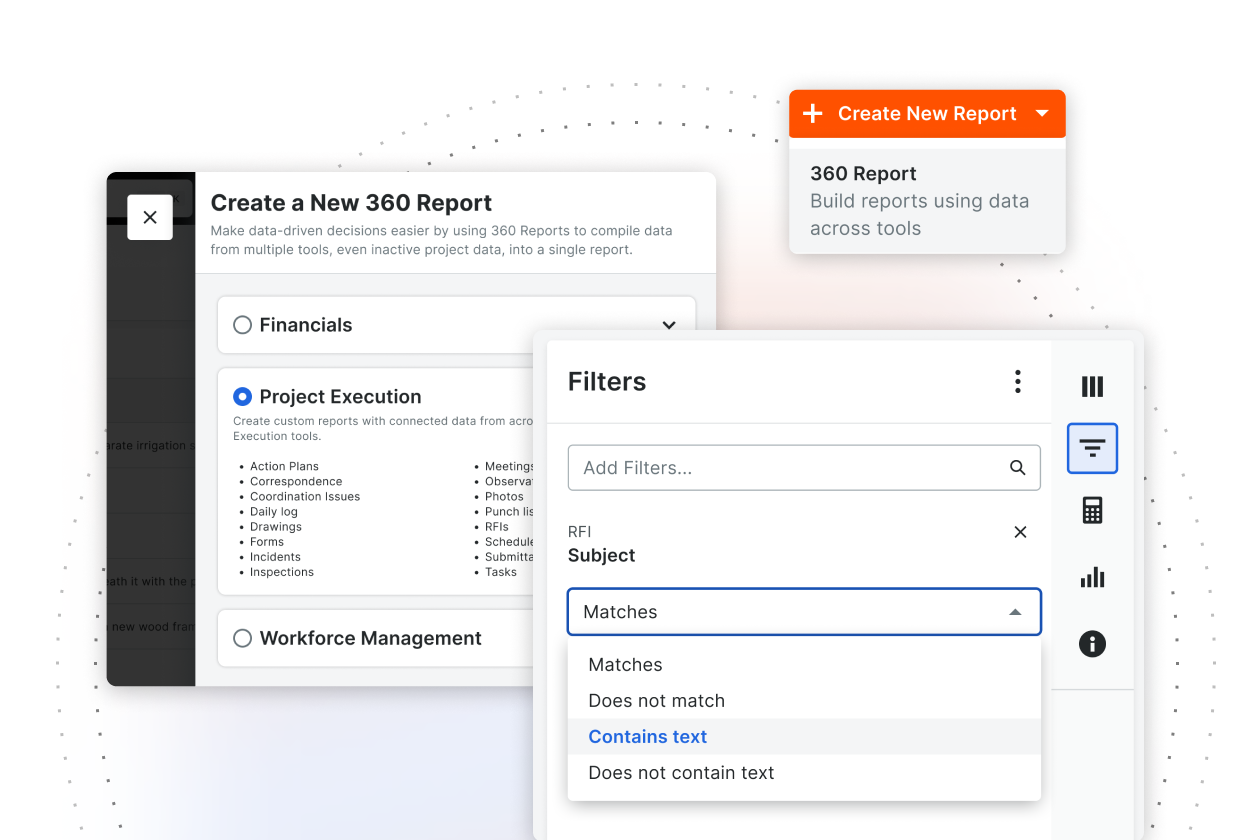The height and width of the screenshot is (840, 1260).
Task: Open the Calculations (calculator) panel icon
Action: click(1092, 510)
